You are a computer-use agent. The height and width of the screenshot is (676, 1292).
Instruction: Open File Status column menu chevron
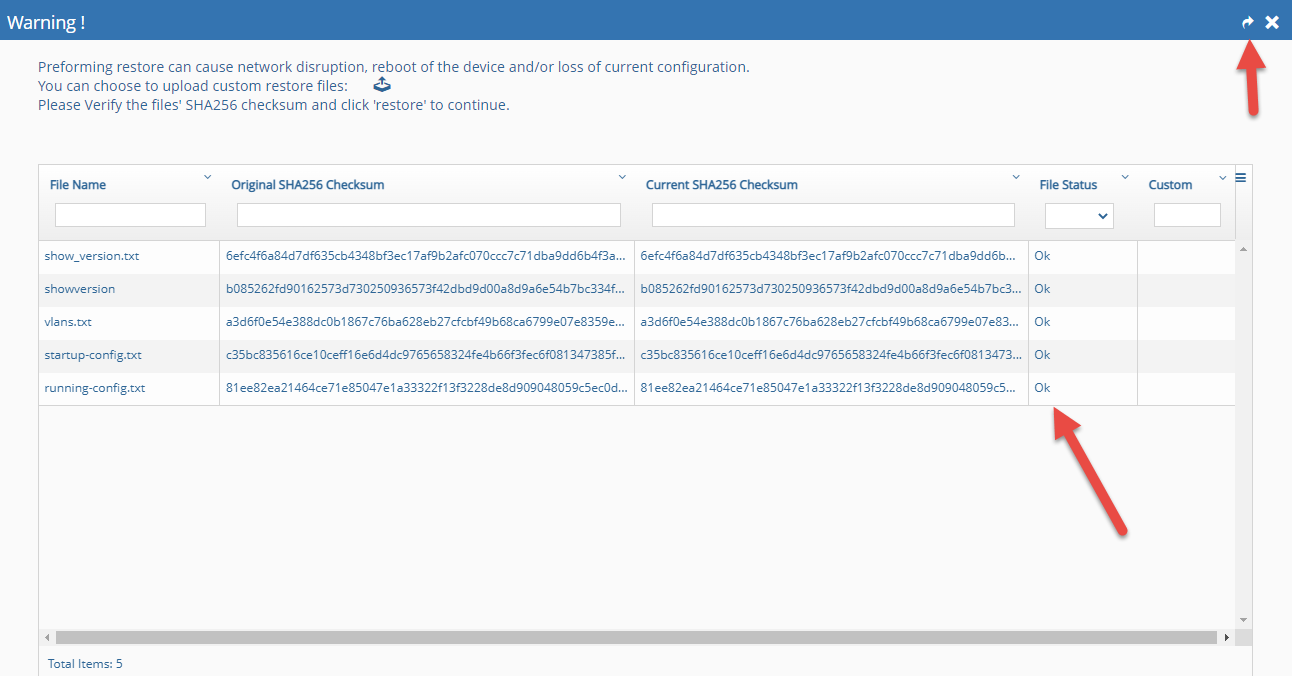(x=1125, y=177)
